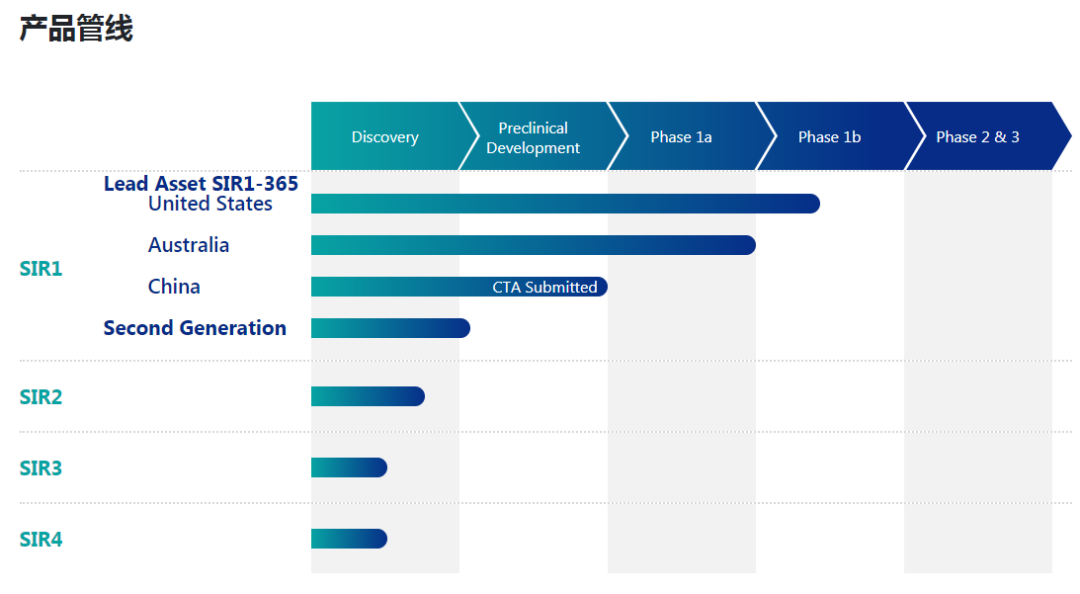The height and width of the screenshot is (594, 1080).
Task: Select the SIR3 program label
Action: click(x=41, y=468)
